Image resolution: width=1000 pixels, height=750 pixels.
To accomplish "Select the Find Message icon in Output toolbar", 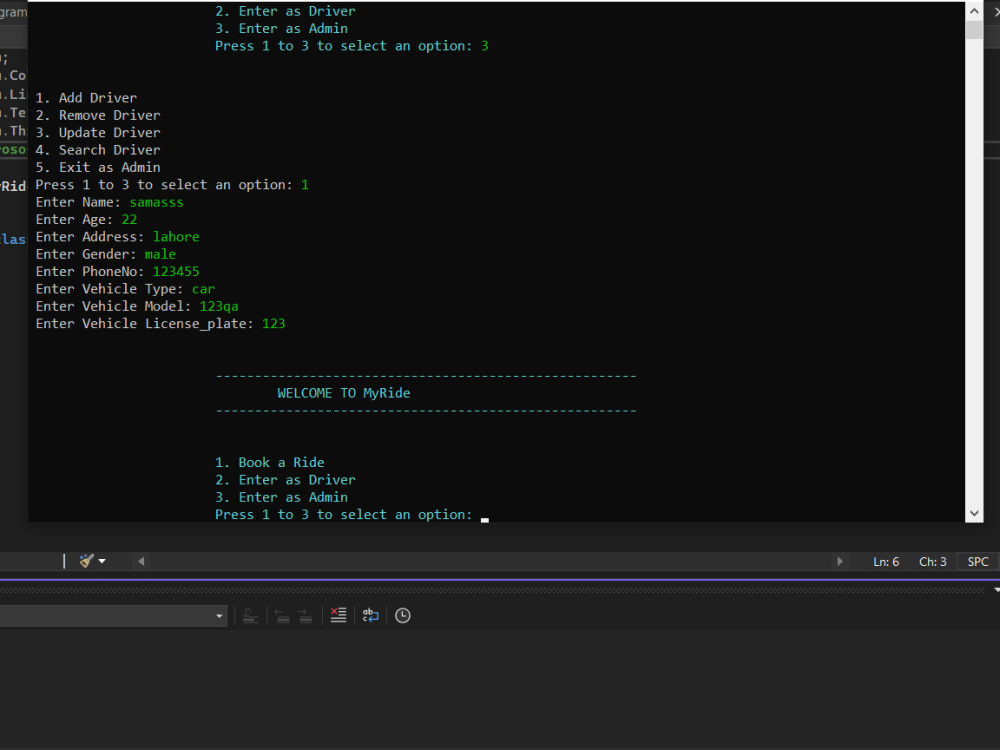I will tap(251, 615).
